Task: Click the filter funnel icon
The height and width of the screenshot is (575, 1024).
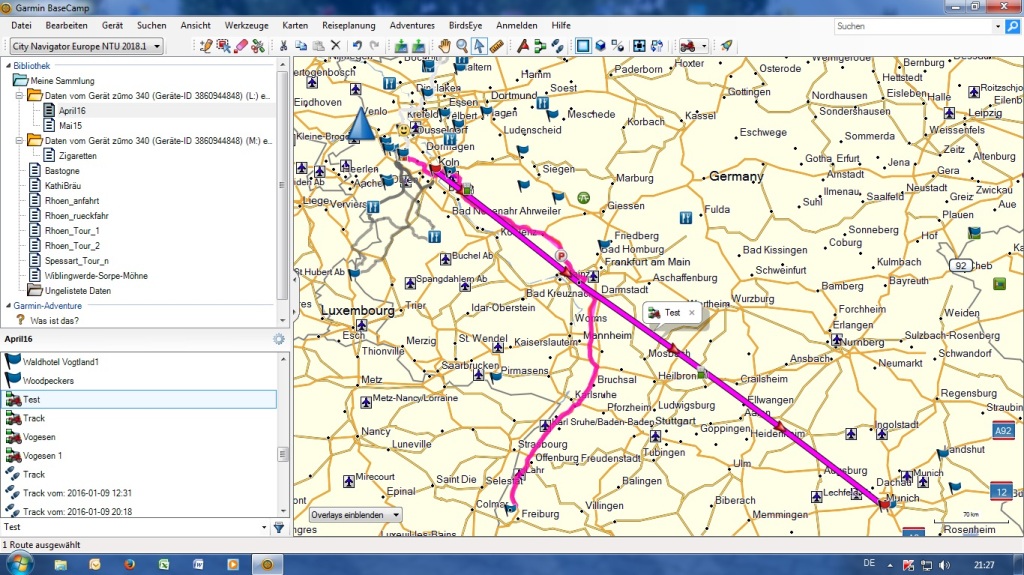Action: point(279,527)
